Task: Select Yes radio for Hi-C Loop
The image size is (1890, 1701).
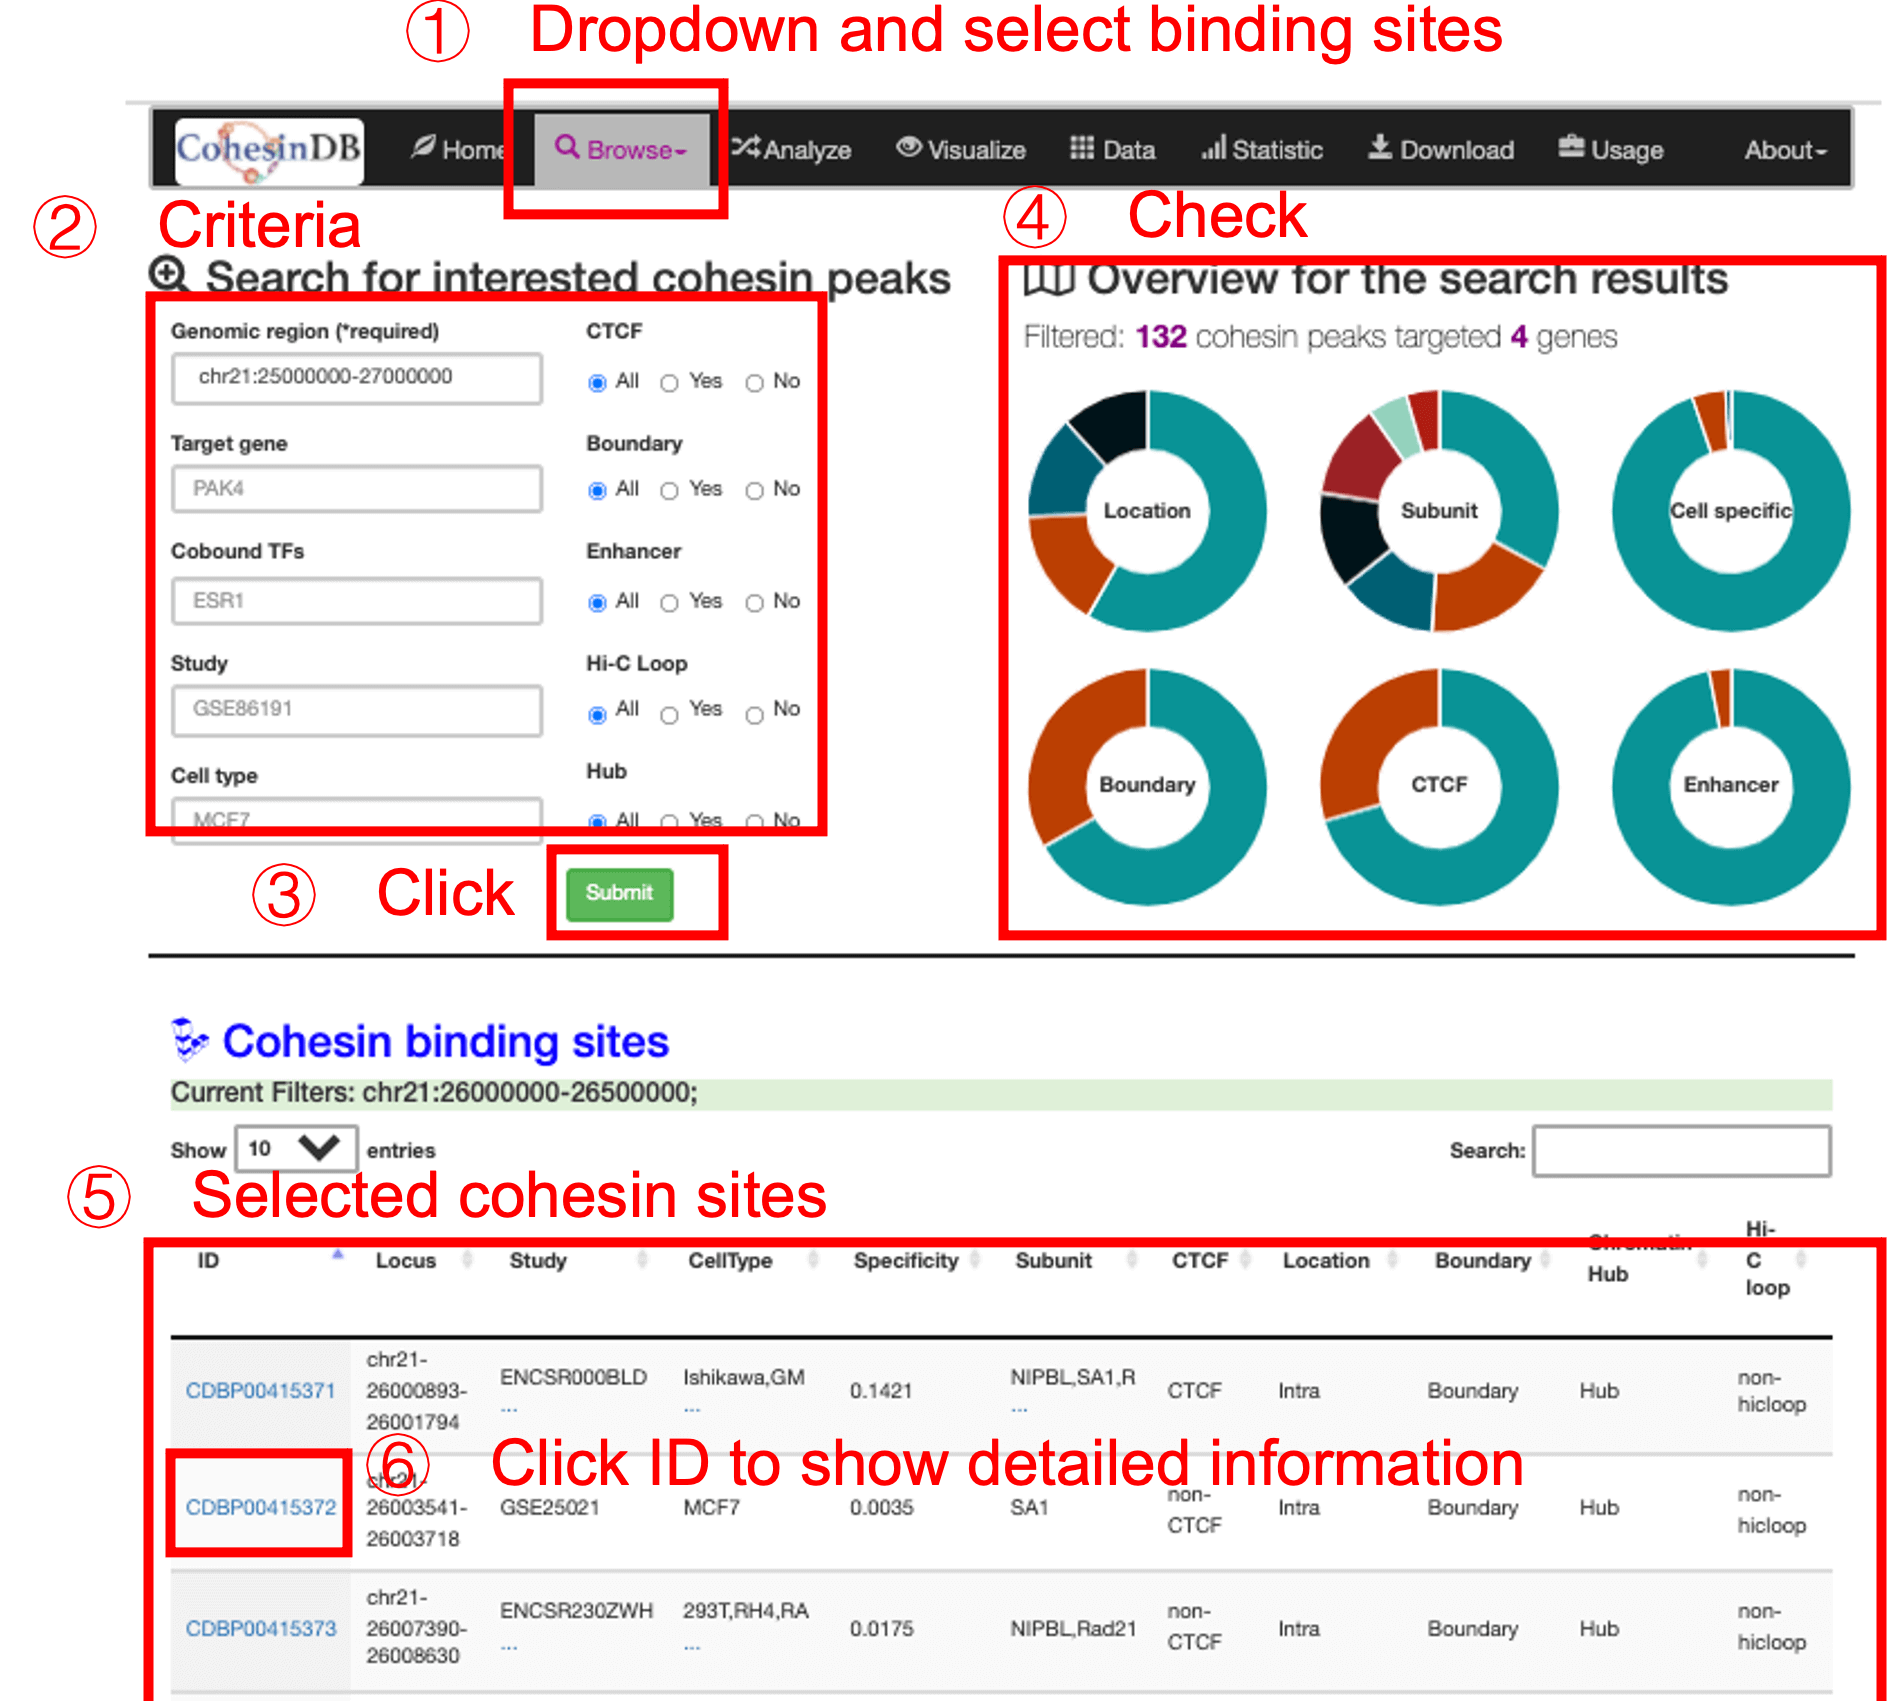Action: tap(669, 714)
